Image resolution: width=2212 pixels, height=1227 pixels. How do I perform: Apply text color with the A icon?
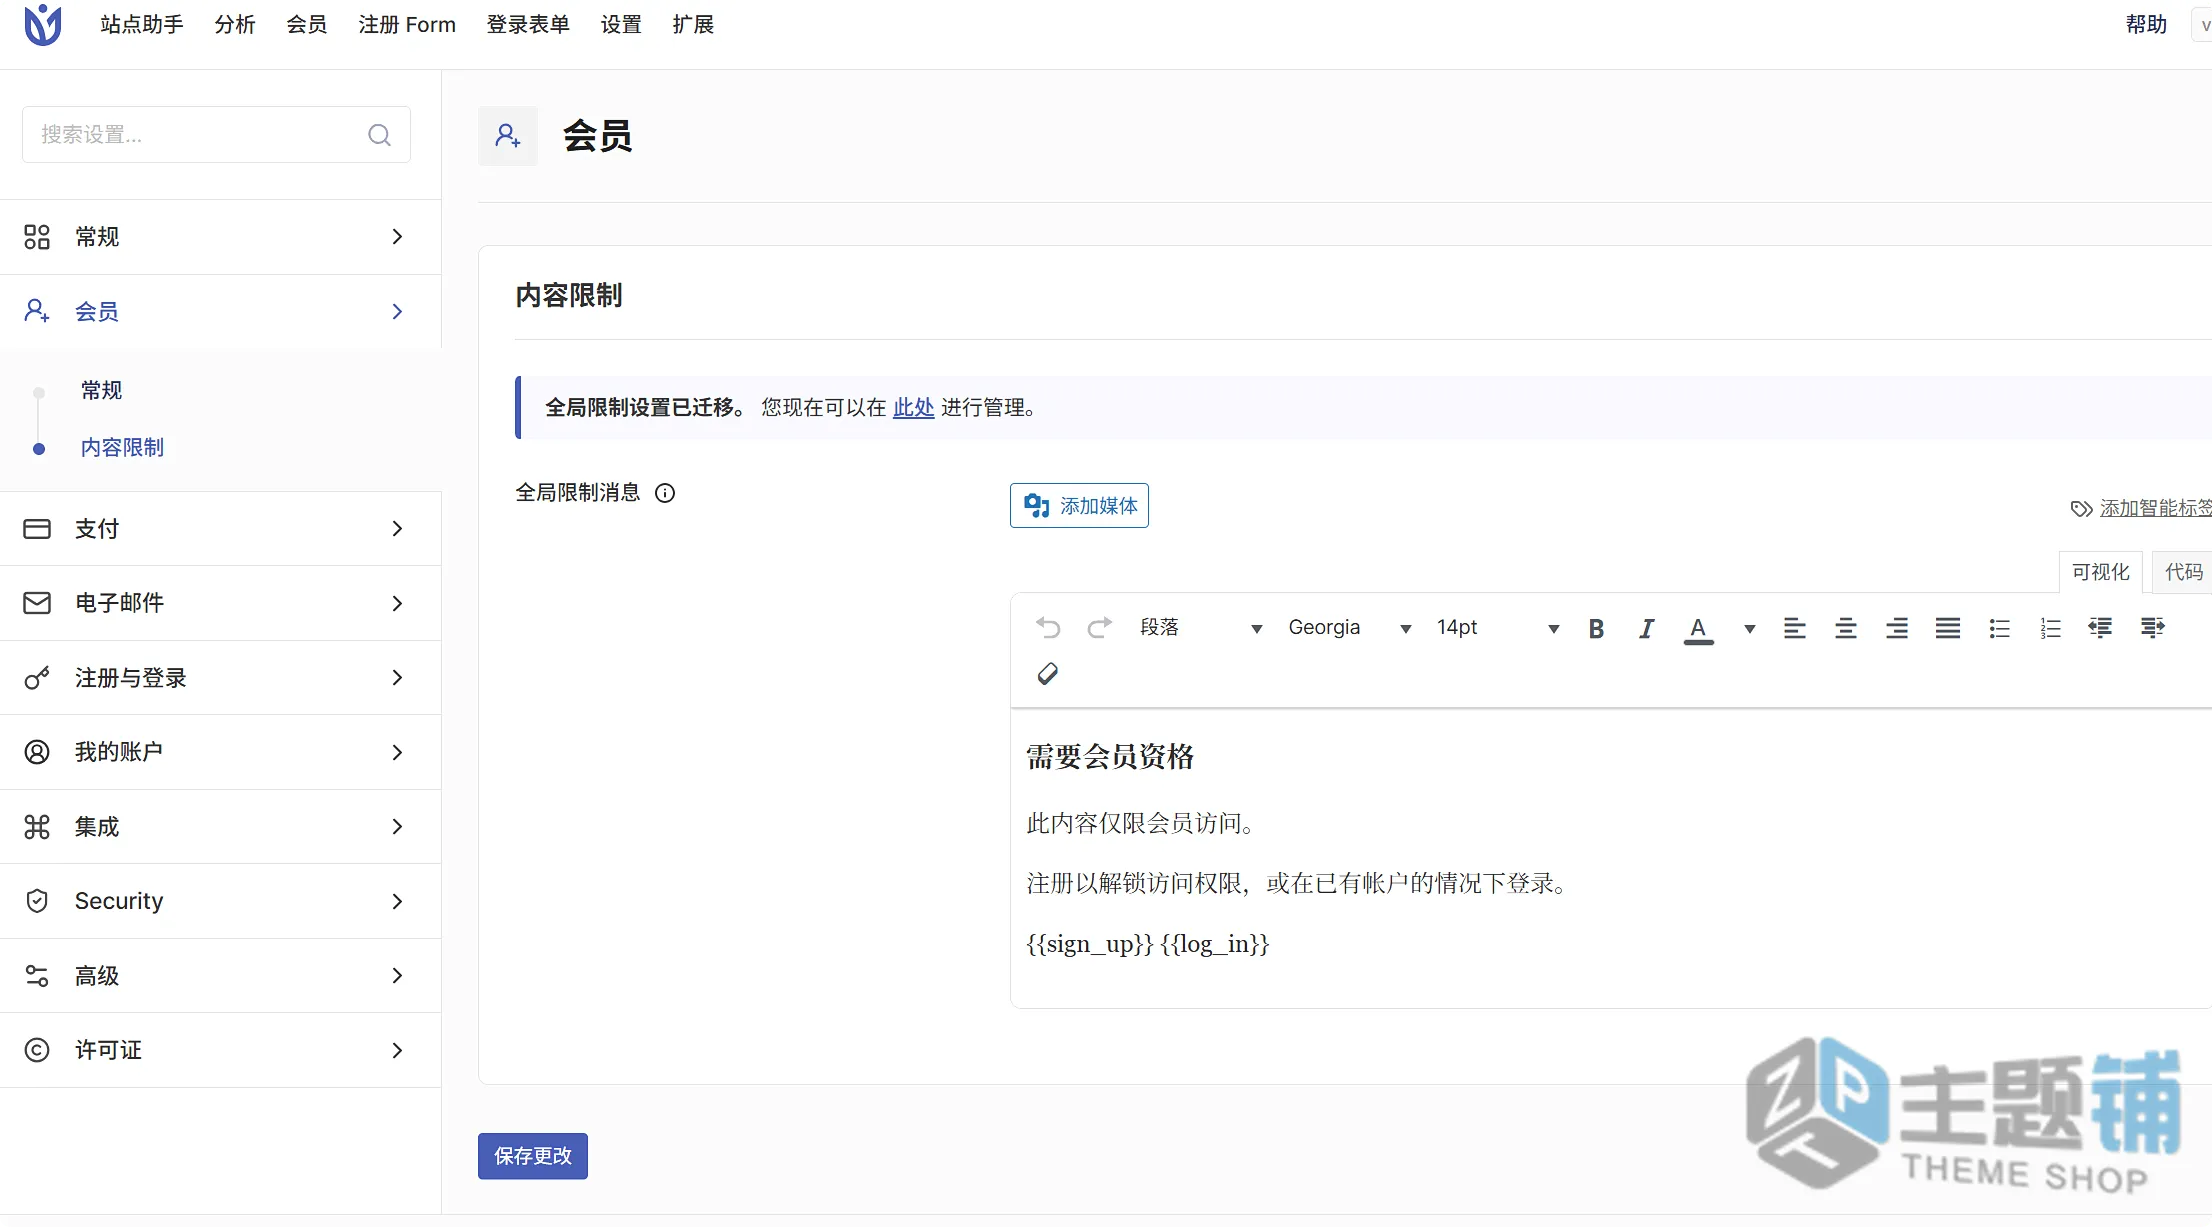pyautogui.click(x=1698, y=629)
